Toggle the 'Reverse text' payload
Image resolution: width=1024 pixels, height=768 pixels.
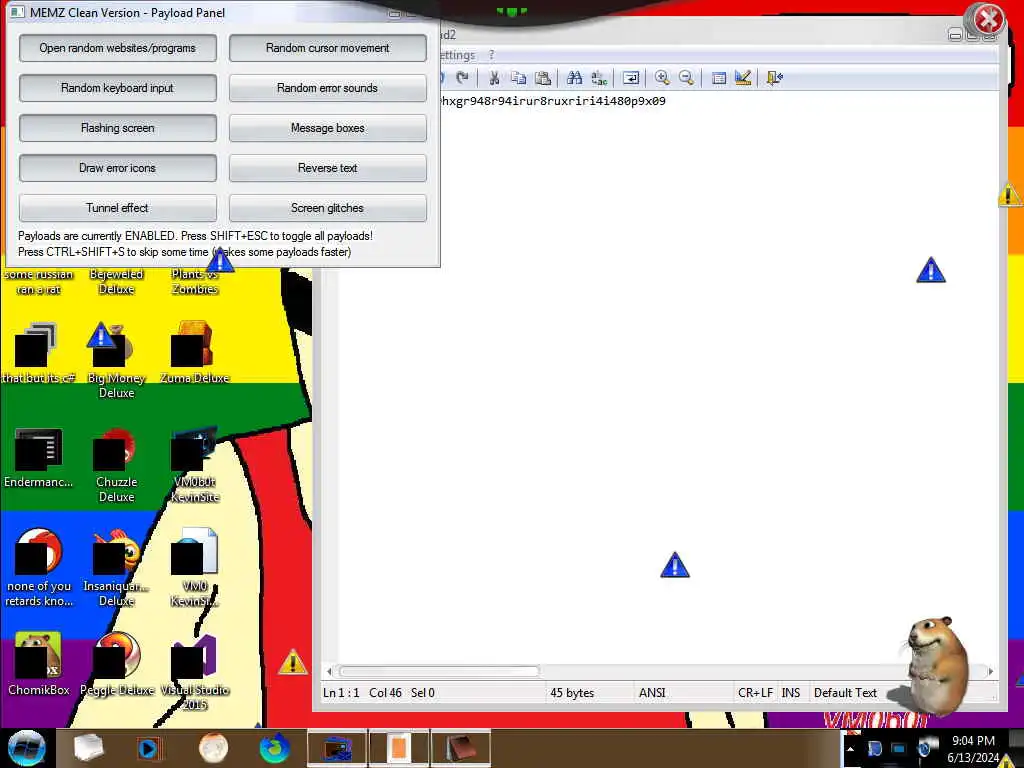pos(328,168)
